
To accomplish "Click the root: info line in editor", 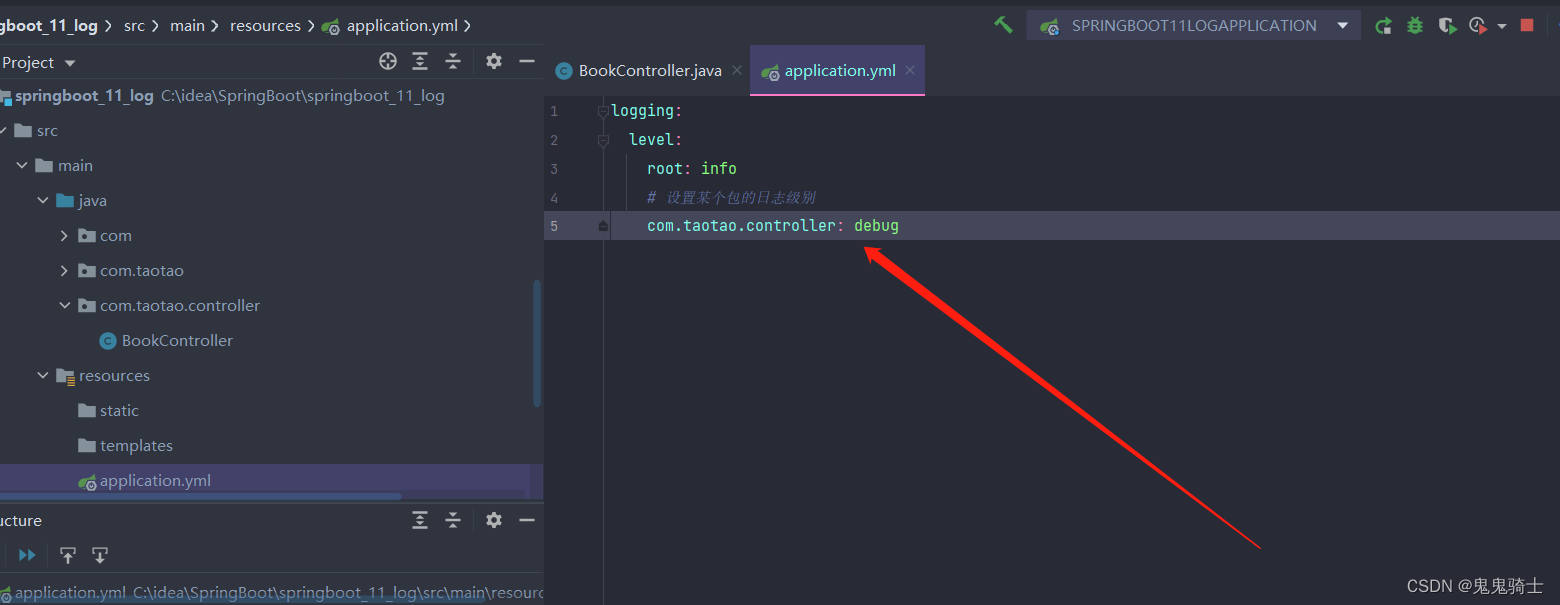I will [691, 169].
